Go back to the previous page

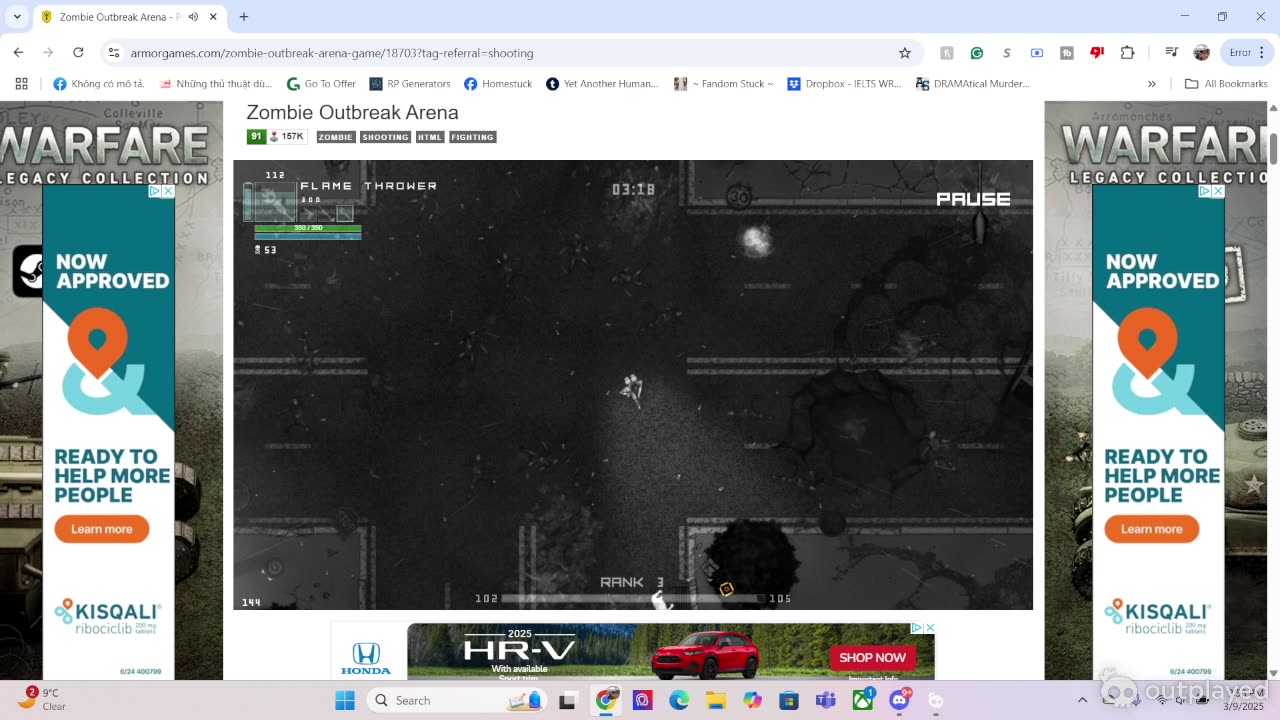(18, 52)
